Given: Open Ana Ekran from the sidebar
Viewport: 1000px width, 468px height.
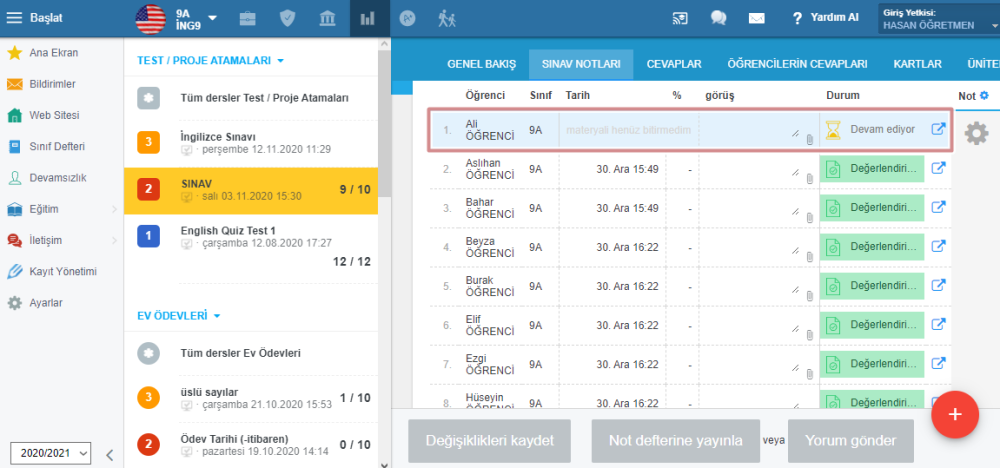Looking at the screenshot, I should pos(54,53).
